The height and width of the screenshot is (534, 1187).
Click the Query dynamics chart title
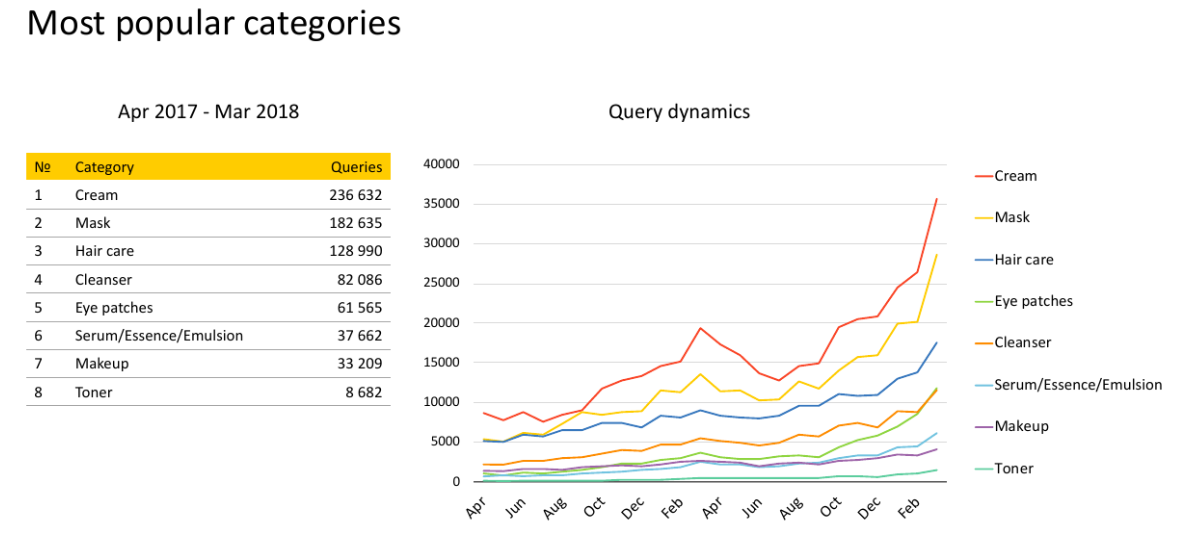pos(679,112)
